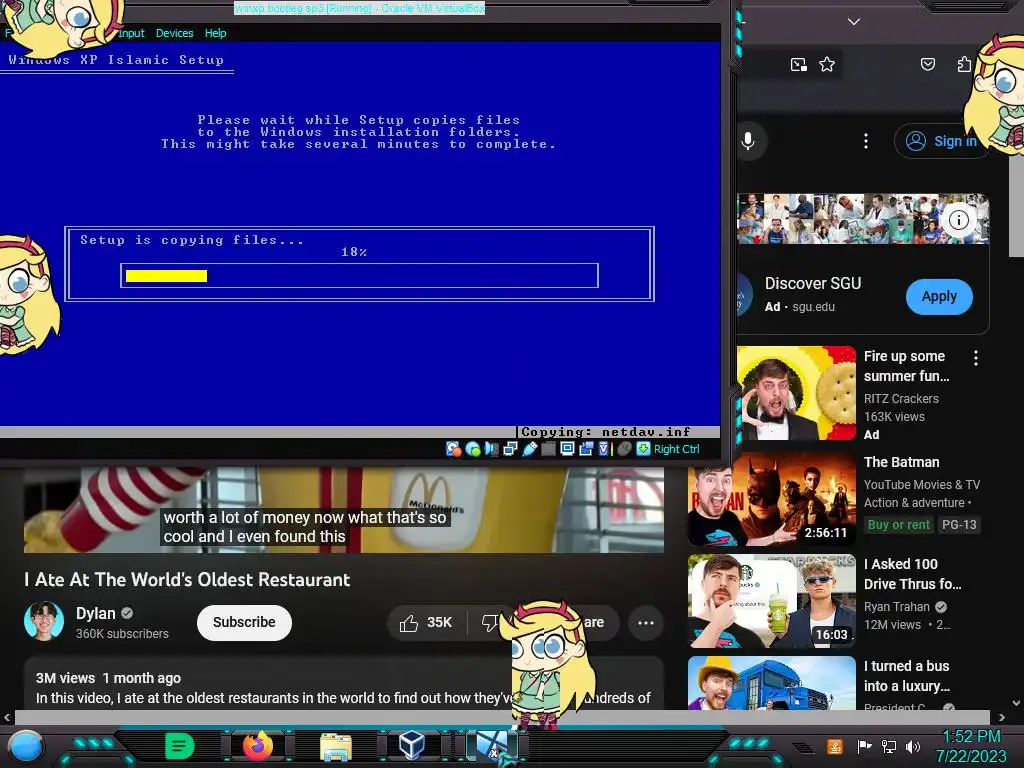Show hidden tray icons arrow
Screen dimensions: 1024x768
pos(805,747)
